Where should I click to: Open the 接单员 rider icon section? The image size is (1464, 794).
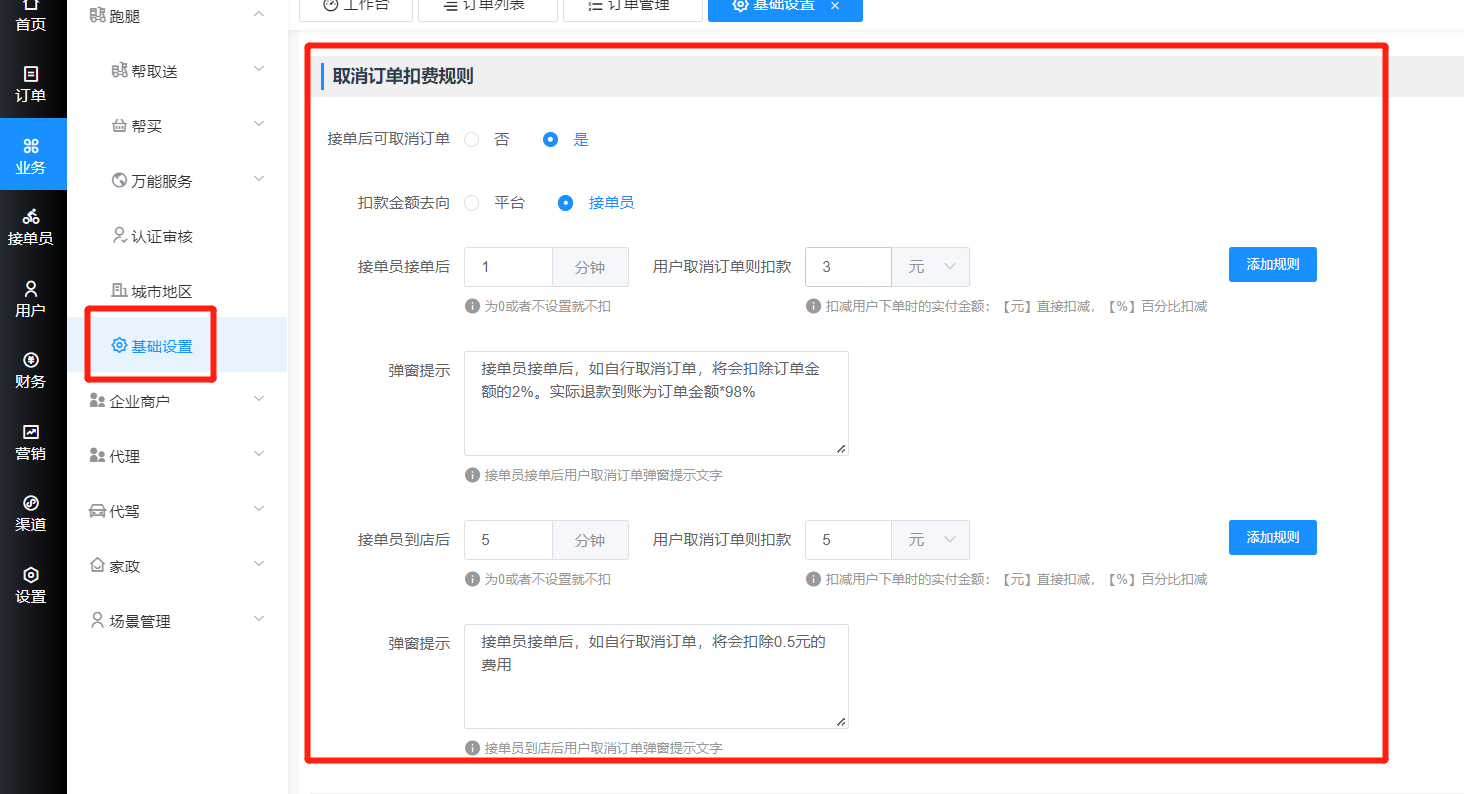(31, 217)
